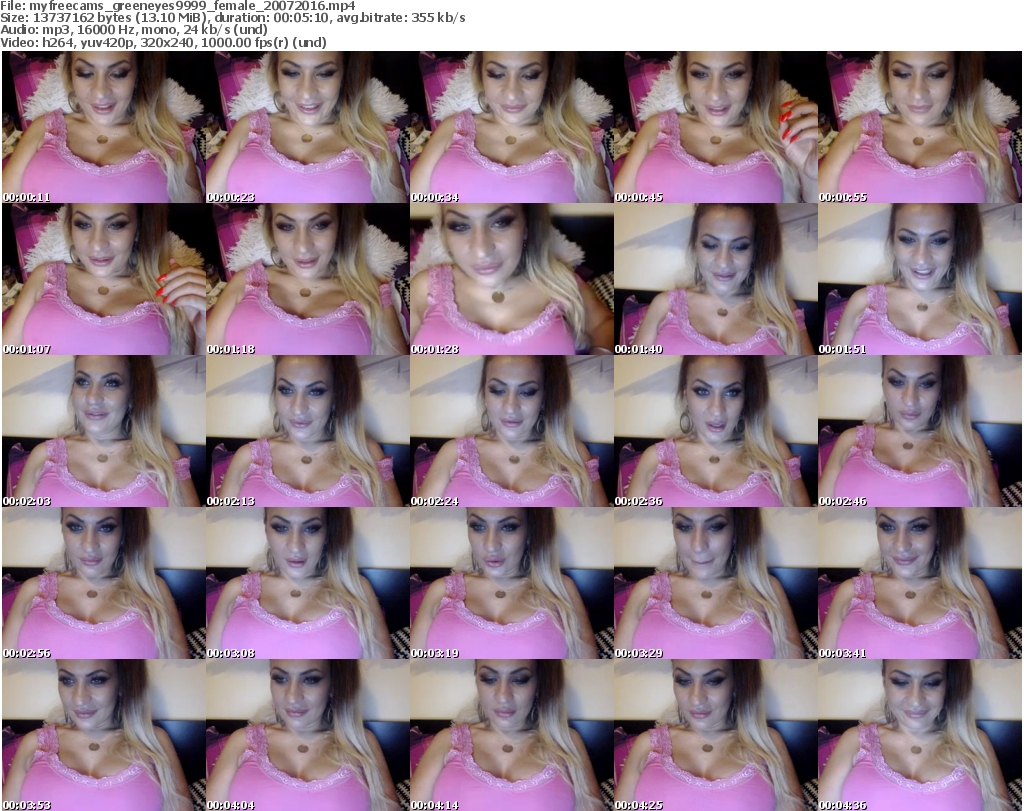Select the frame timestamped 00:01:28

point(511,279)
